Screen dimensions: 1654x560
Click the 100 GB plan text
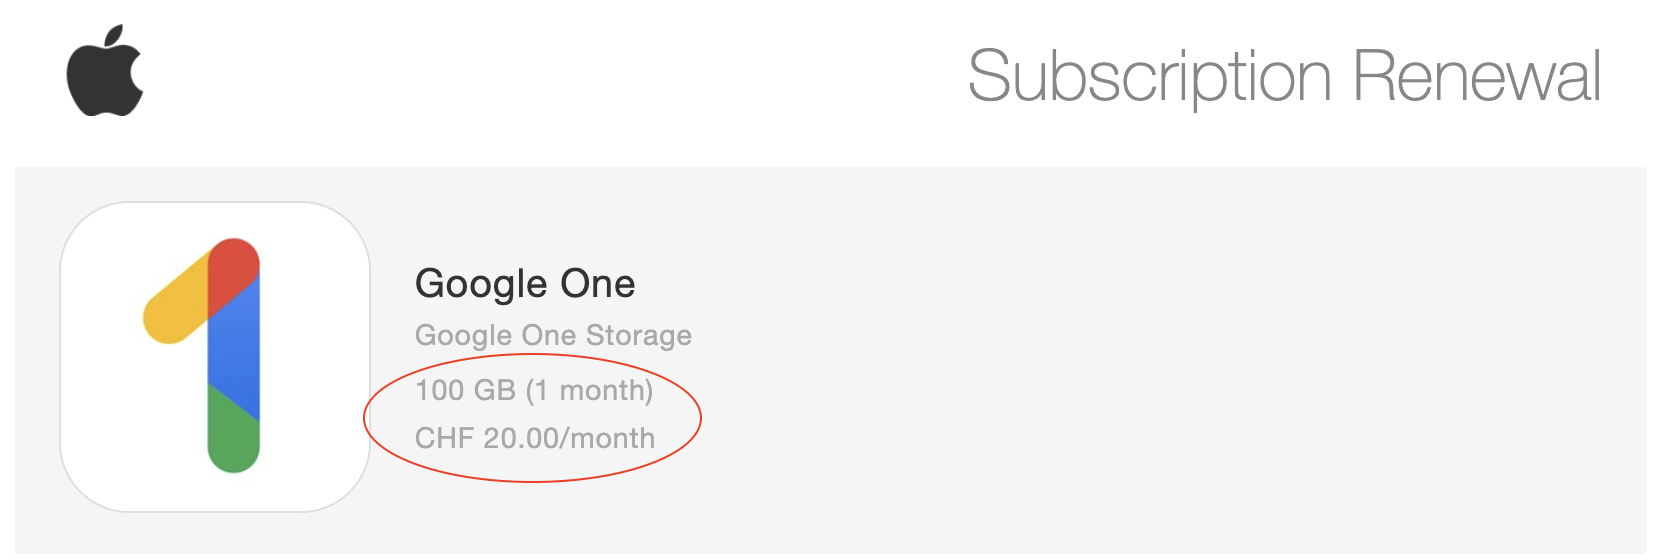tap(465, 390)
